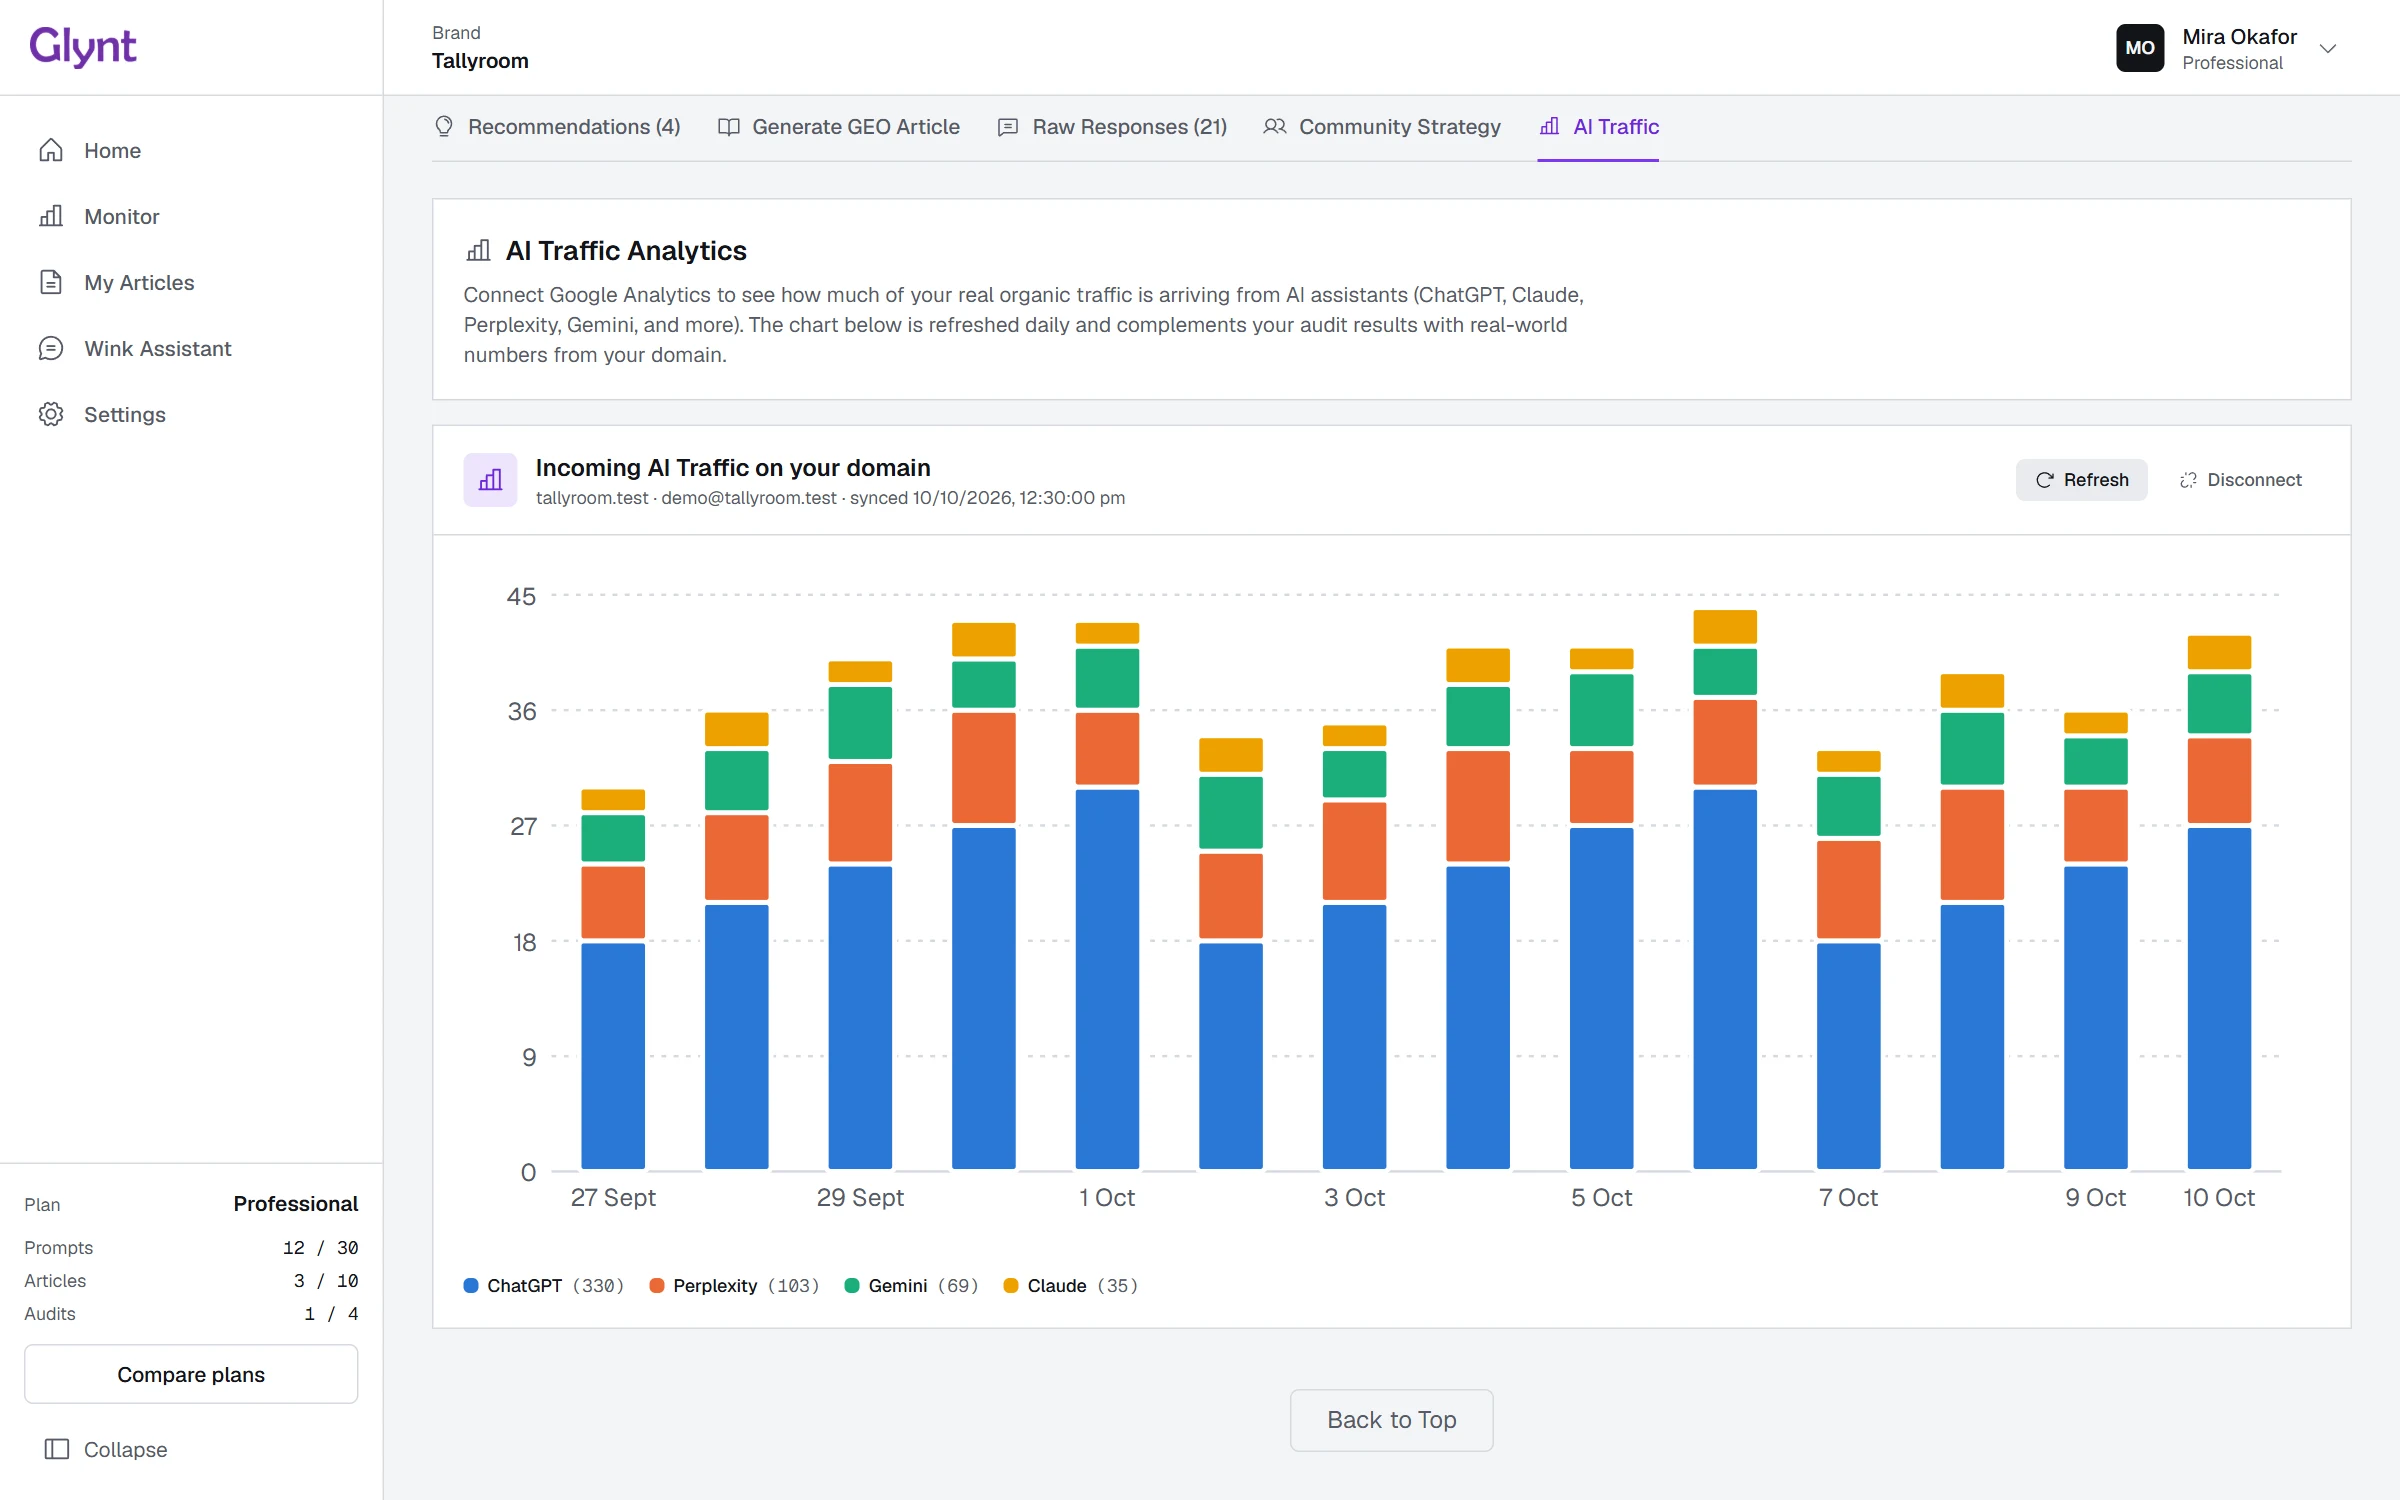Click the Disconnect button

(x=2240, y=480)
